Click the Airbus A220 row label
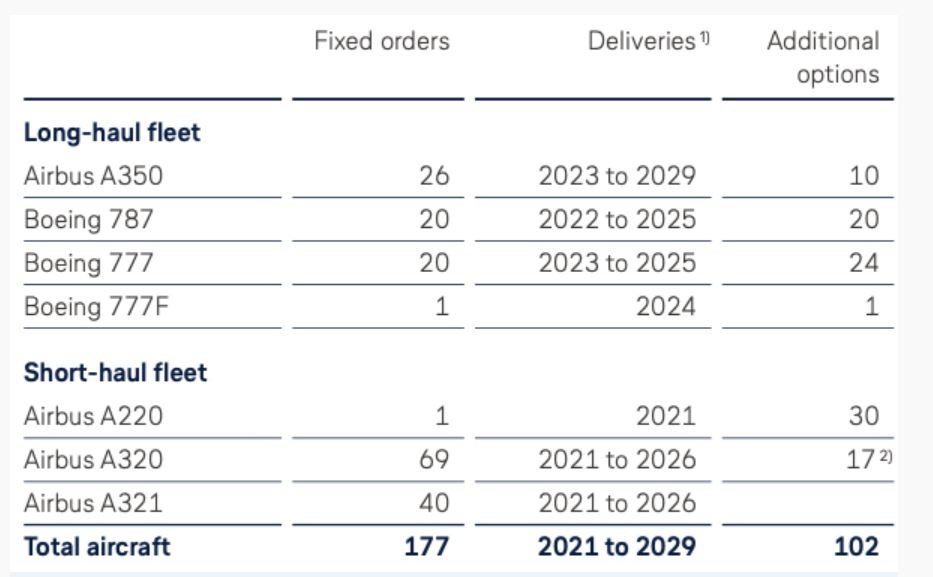933x577 pixels. [93, 416]
